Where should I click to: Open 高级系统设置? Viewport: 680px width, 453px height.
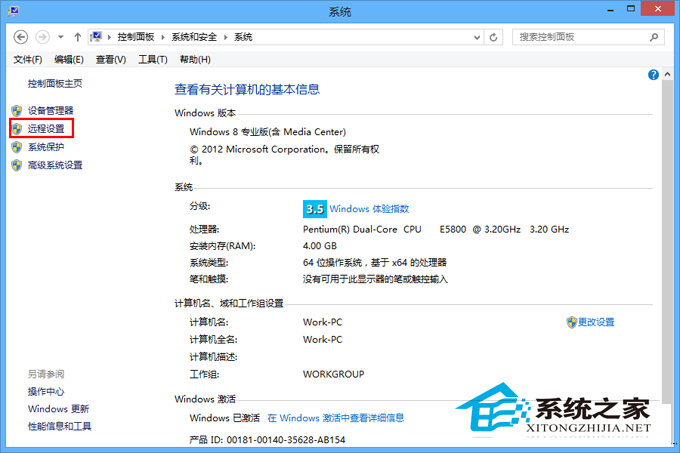tap(55, 165)
